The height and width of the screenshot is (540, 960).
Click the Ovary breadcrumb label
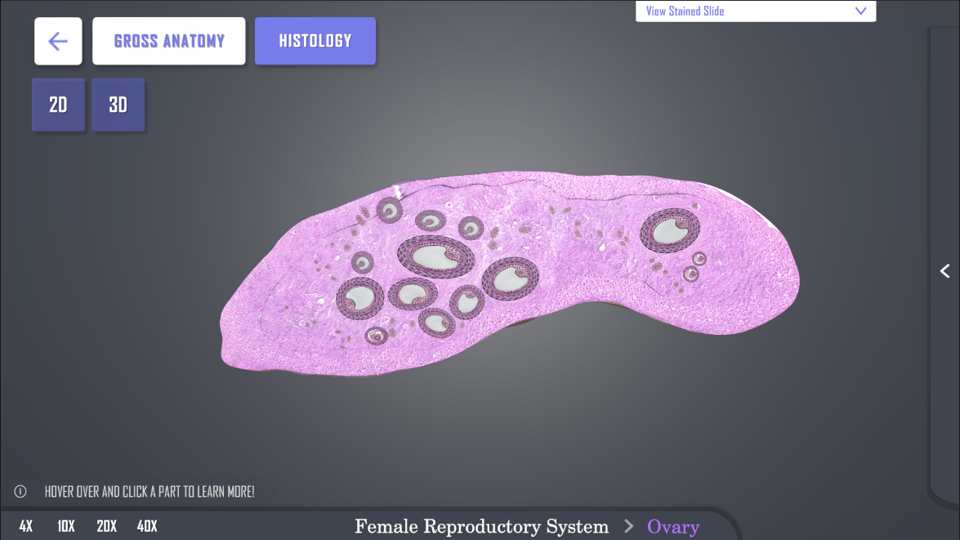673,526
